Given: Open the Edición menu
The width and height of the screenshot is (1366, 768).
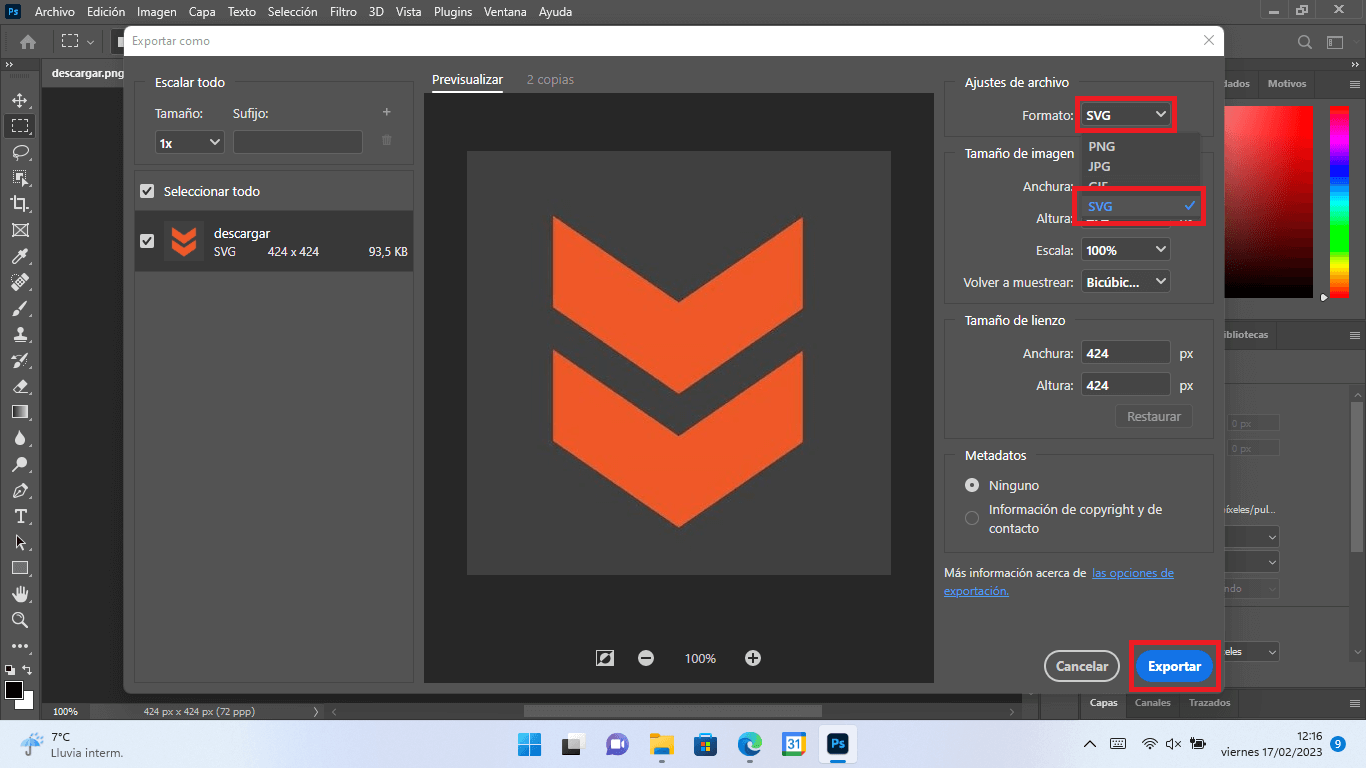Looking at the screenshot, I should 106,12.
